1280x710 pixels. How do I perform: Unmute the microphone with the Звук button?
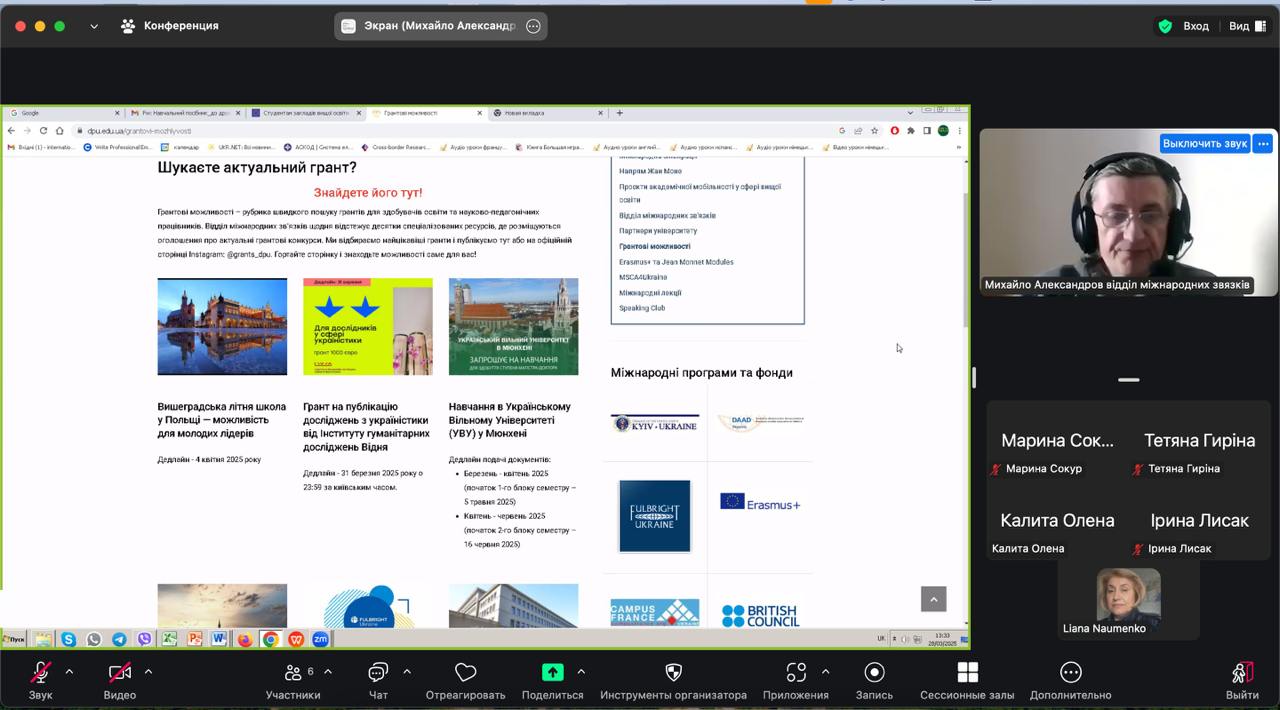point(41,682)
